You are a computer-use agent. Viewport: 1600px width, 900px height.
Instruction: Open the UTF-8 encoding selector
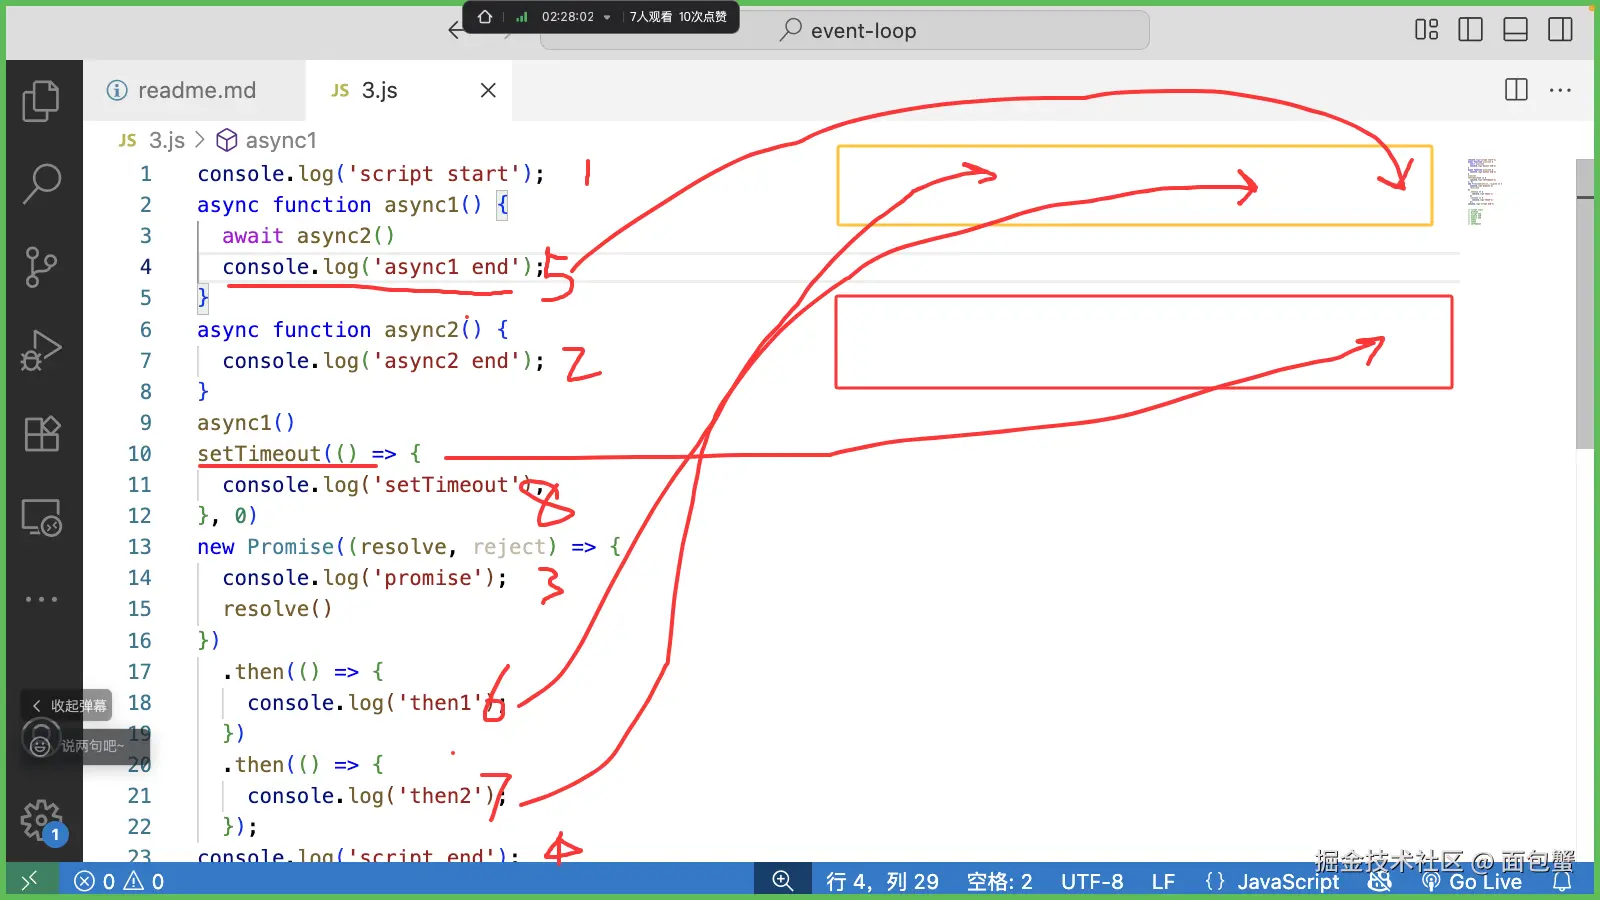(1092, 881)
